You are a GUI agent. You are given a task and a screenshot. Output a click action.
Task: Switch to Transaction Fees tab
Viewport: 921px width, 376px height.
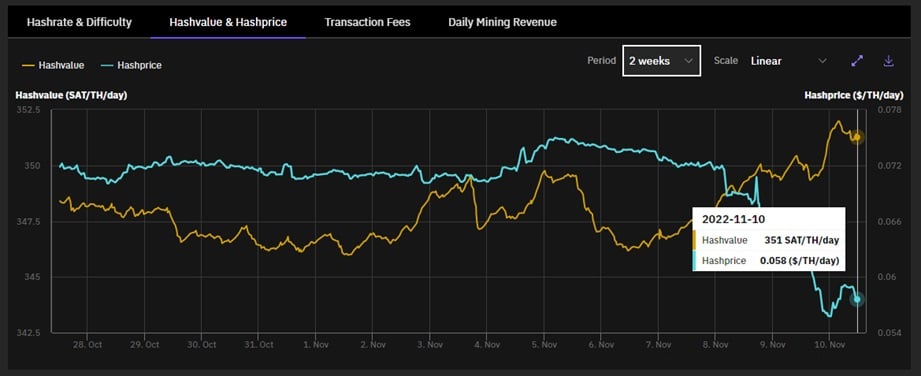[367, 22]
